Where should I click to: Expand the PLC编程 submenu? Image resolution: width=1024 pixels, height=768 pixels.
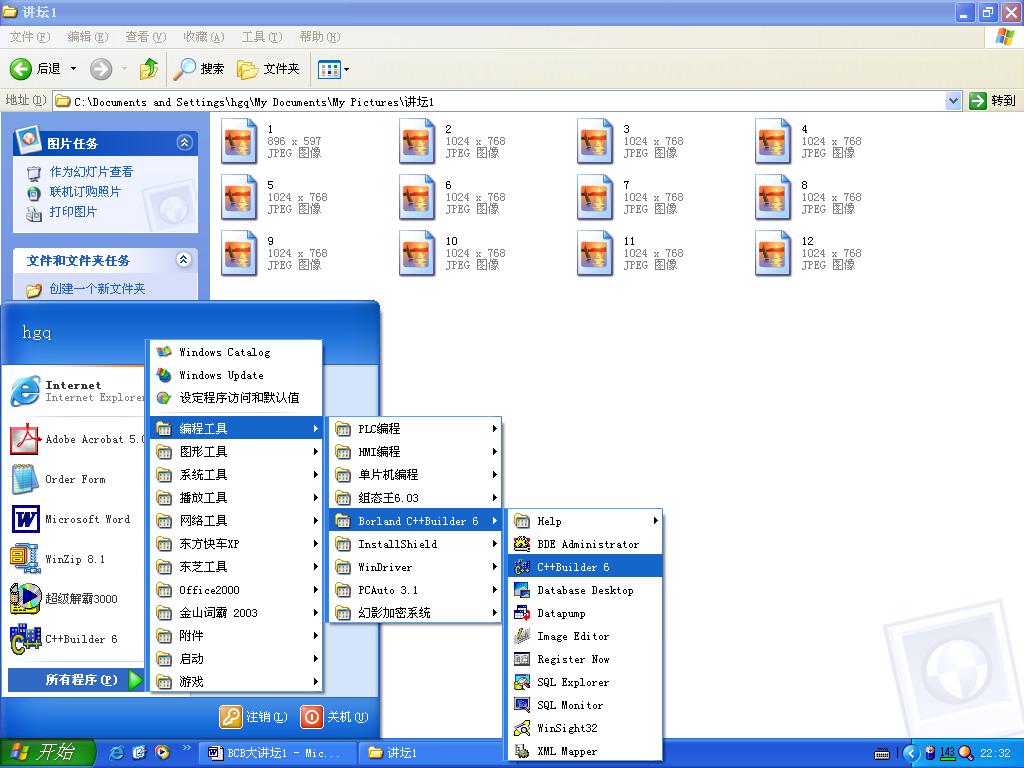(x=415, y=428)
